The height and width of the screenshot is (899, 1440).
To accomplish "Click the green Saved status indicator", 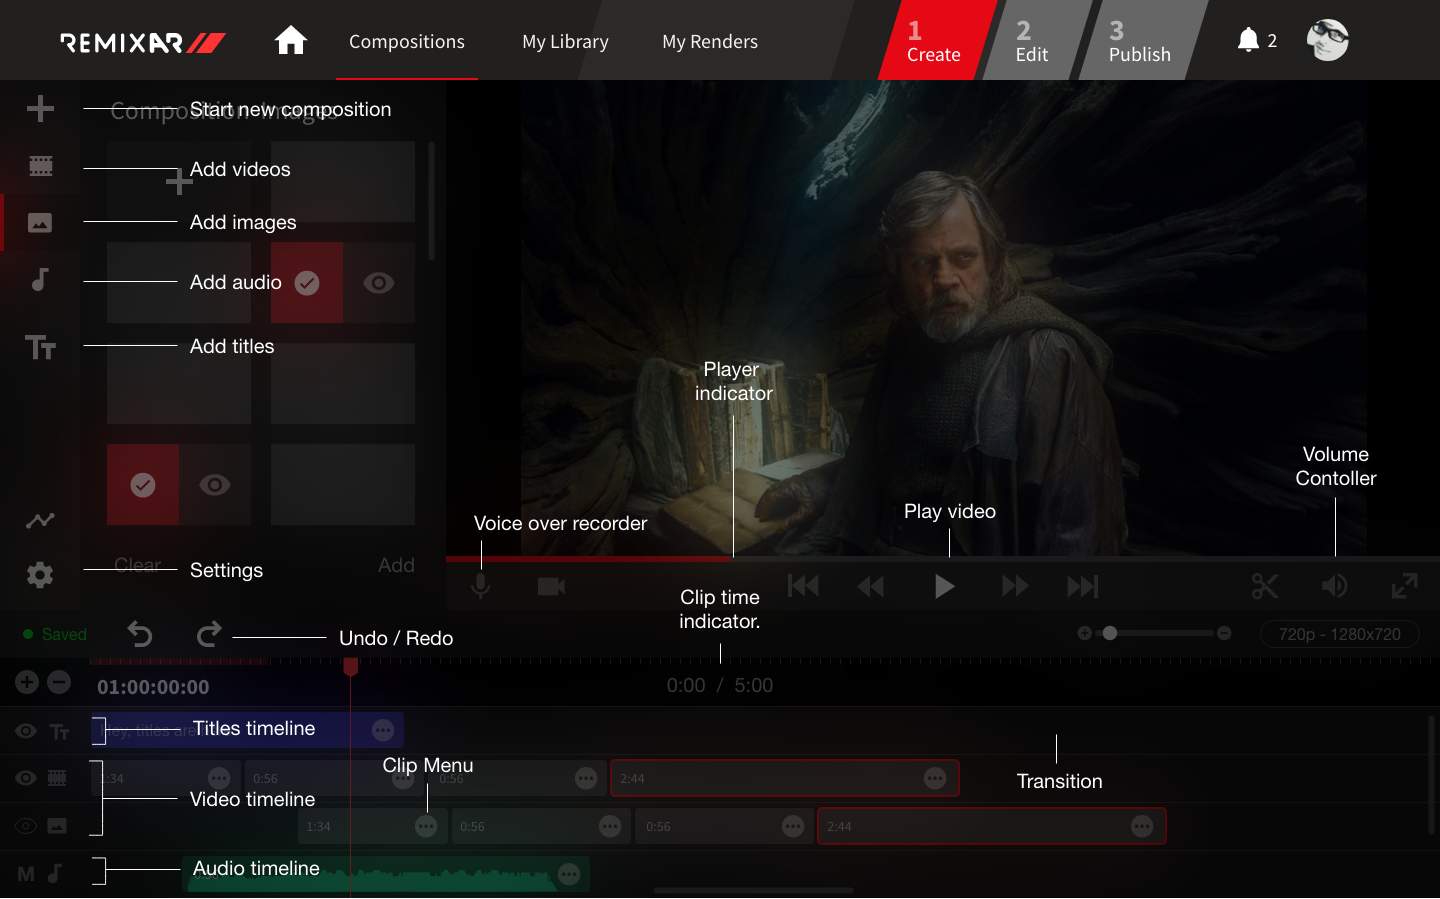I will 56,634.
